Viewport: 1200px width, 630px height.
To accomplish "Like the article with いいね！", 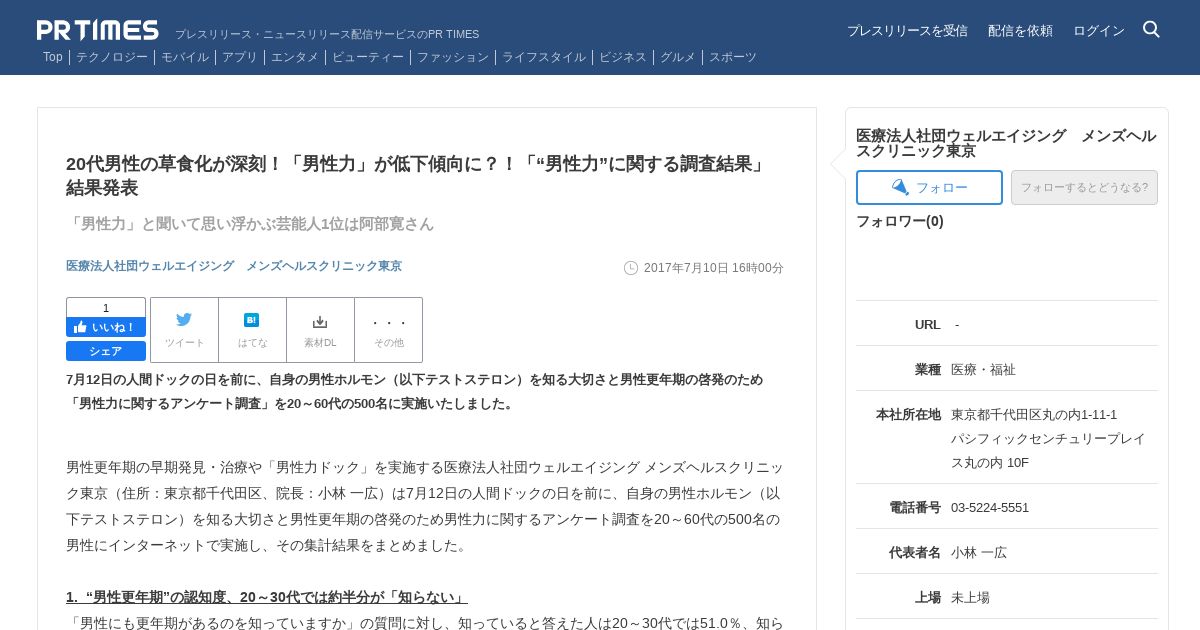I will (106, 327).
